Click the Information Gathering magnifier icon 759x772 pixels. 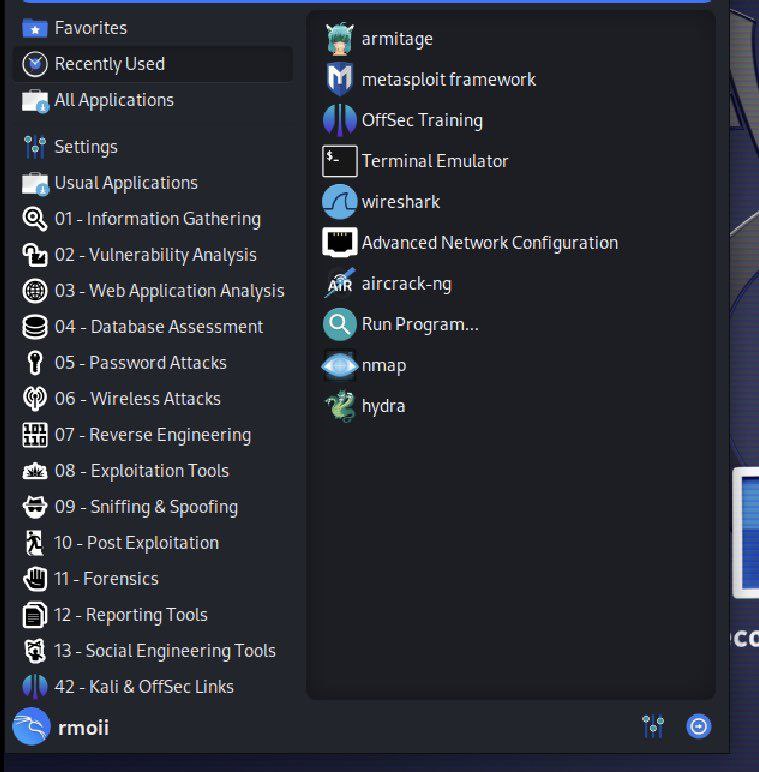[x=35, y=219]
